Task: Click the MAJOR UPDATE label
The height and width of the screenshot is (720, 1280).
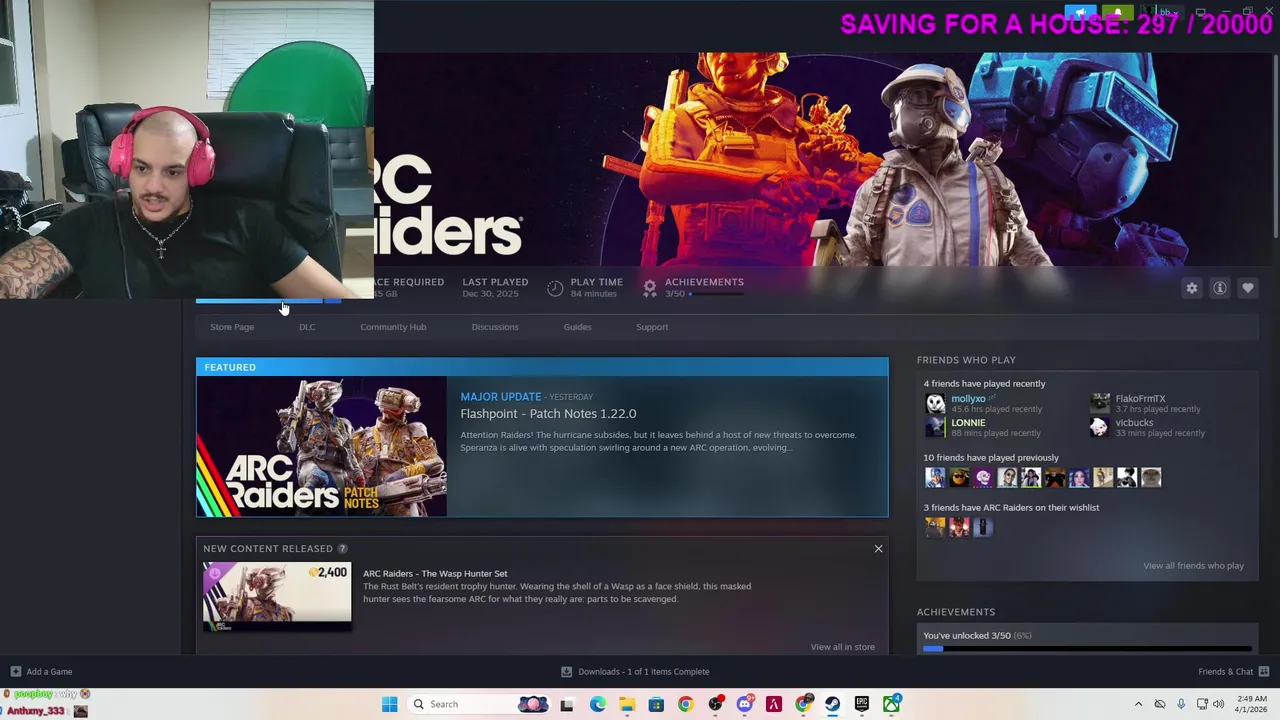Action: [500, 397]
